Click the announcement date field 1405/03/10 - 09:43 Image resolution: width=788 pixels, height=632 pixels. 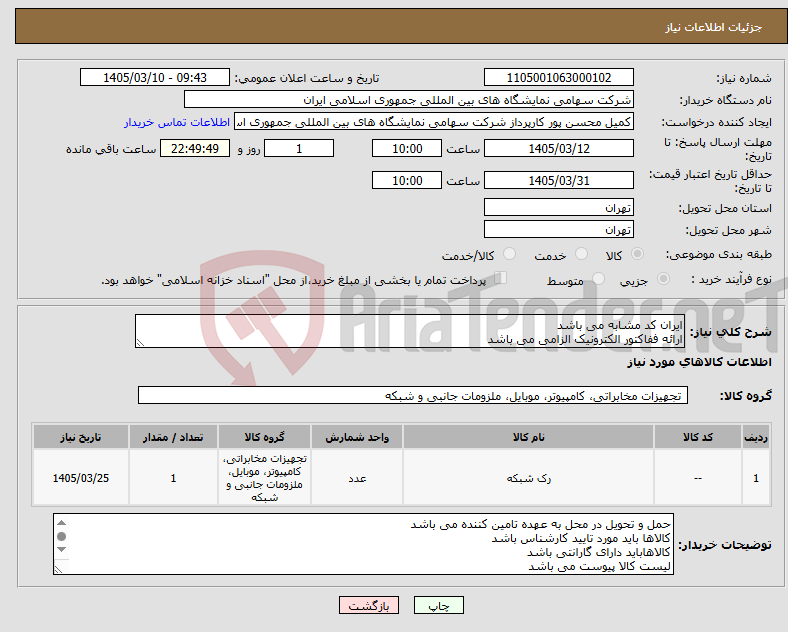click(x=155, y=78)
